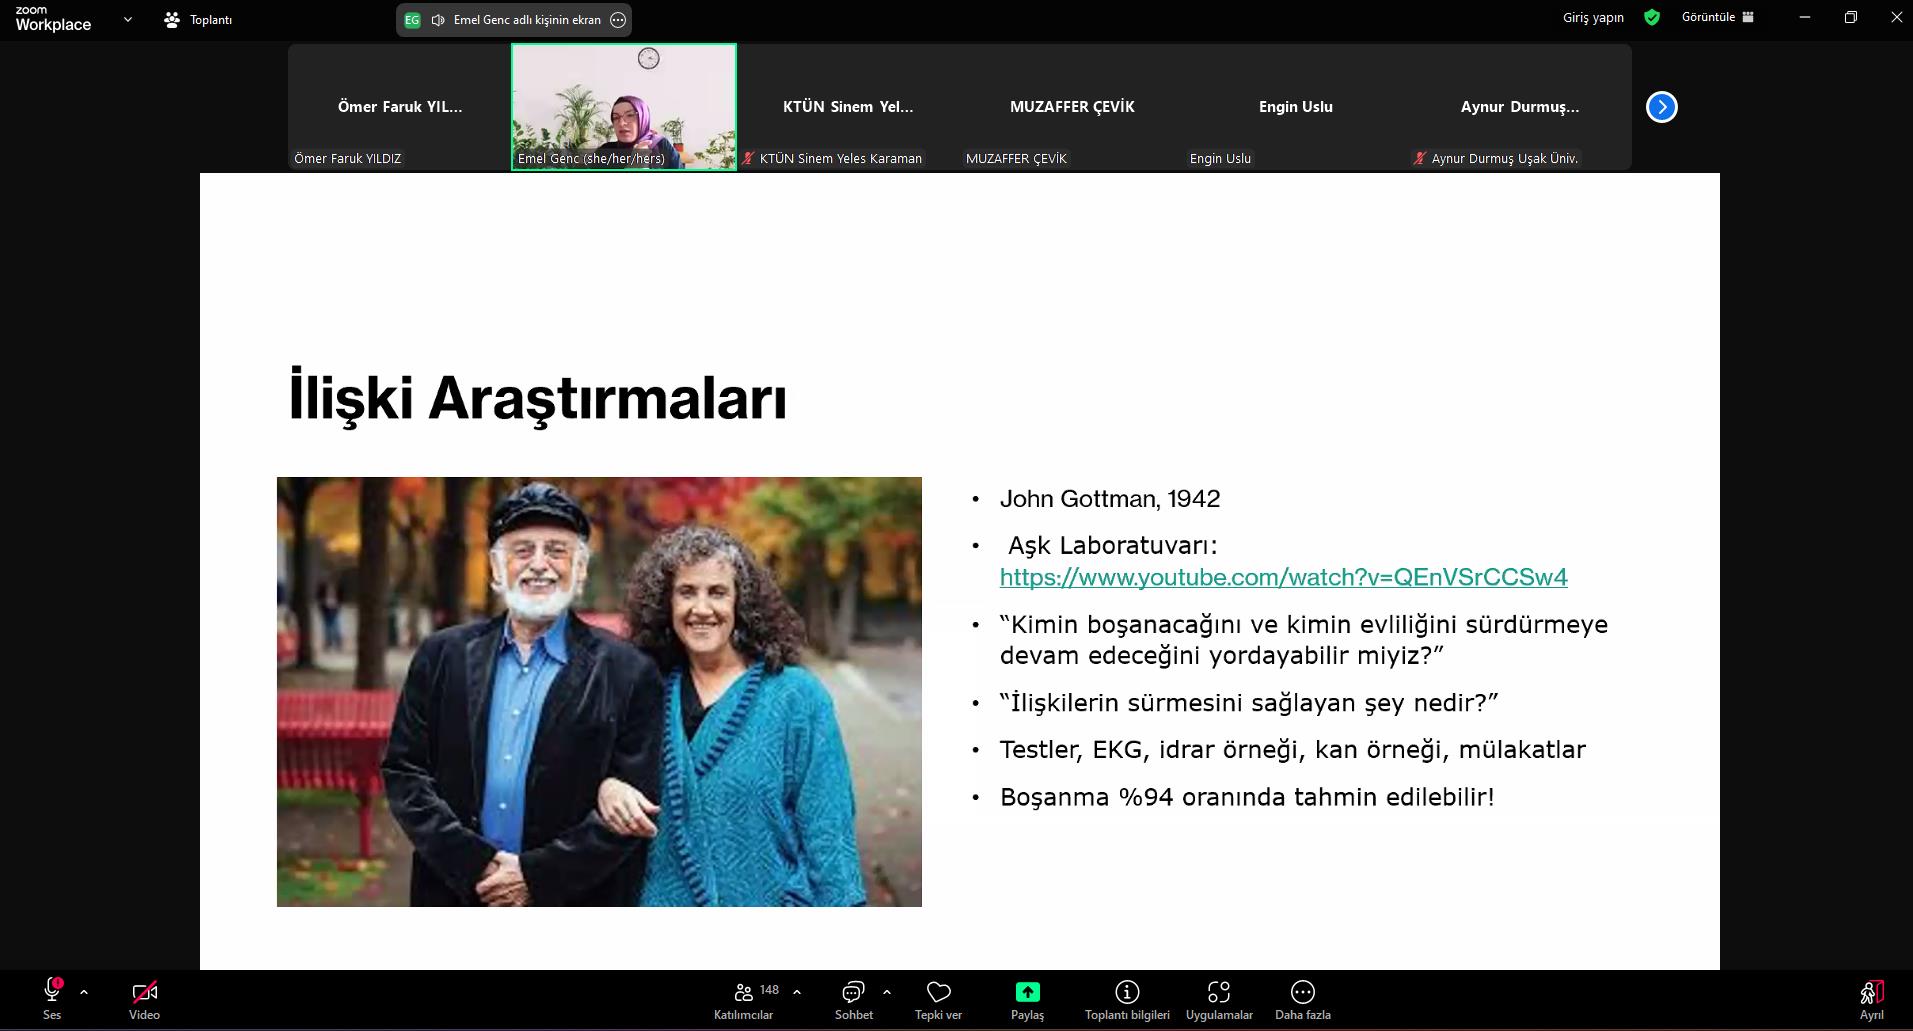Select Engin Uslu participant tile
This screenshot has width=1913, height=1031.
point(1296,107)
